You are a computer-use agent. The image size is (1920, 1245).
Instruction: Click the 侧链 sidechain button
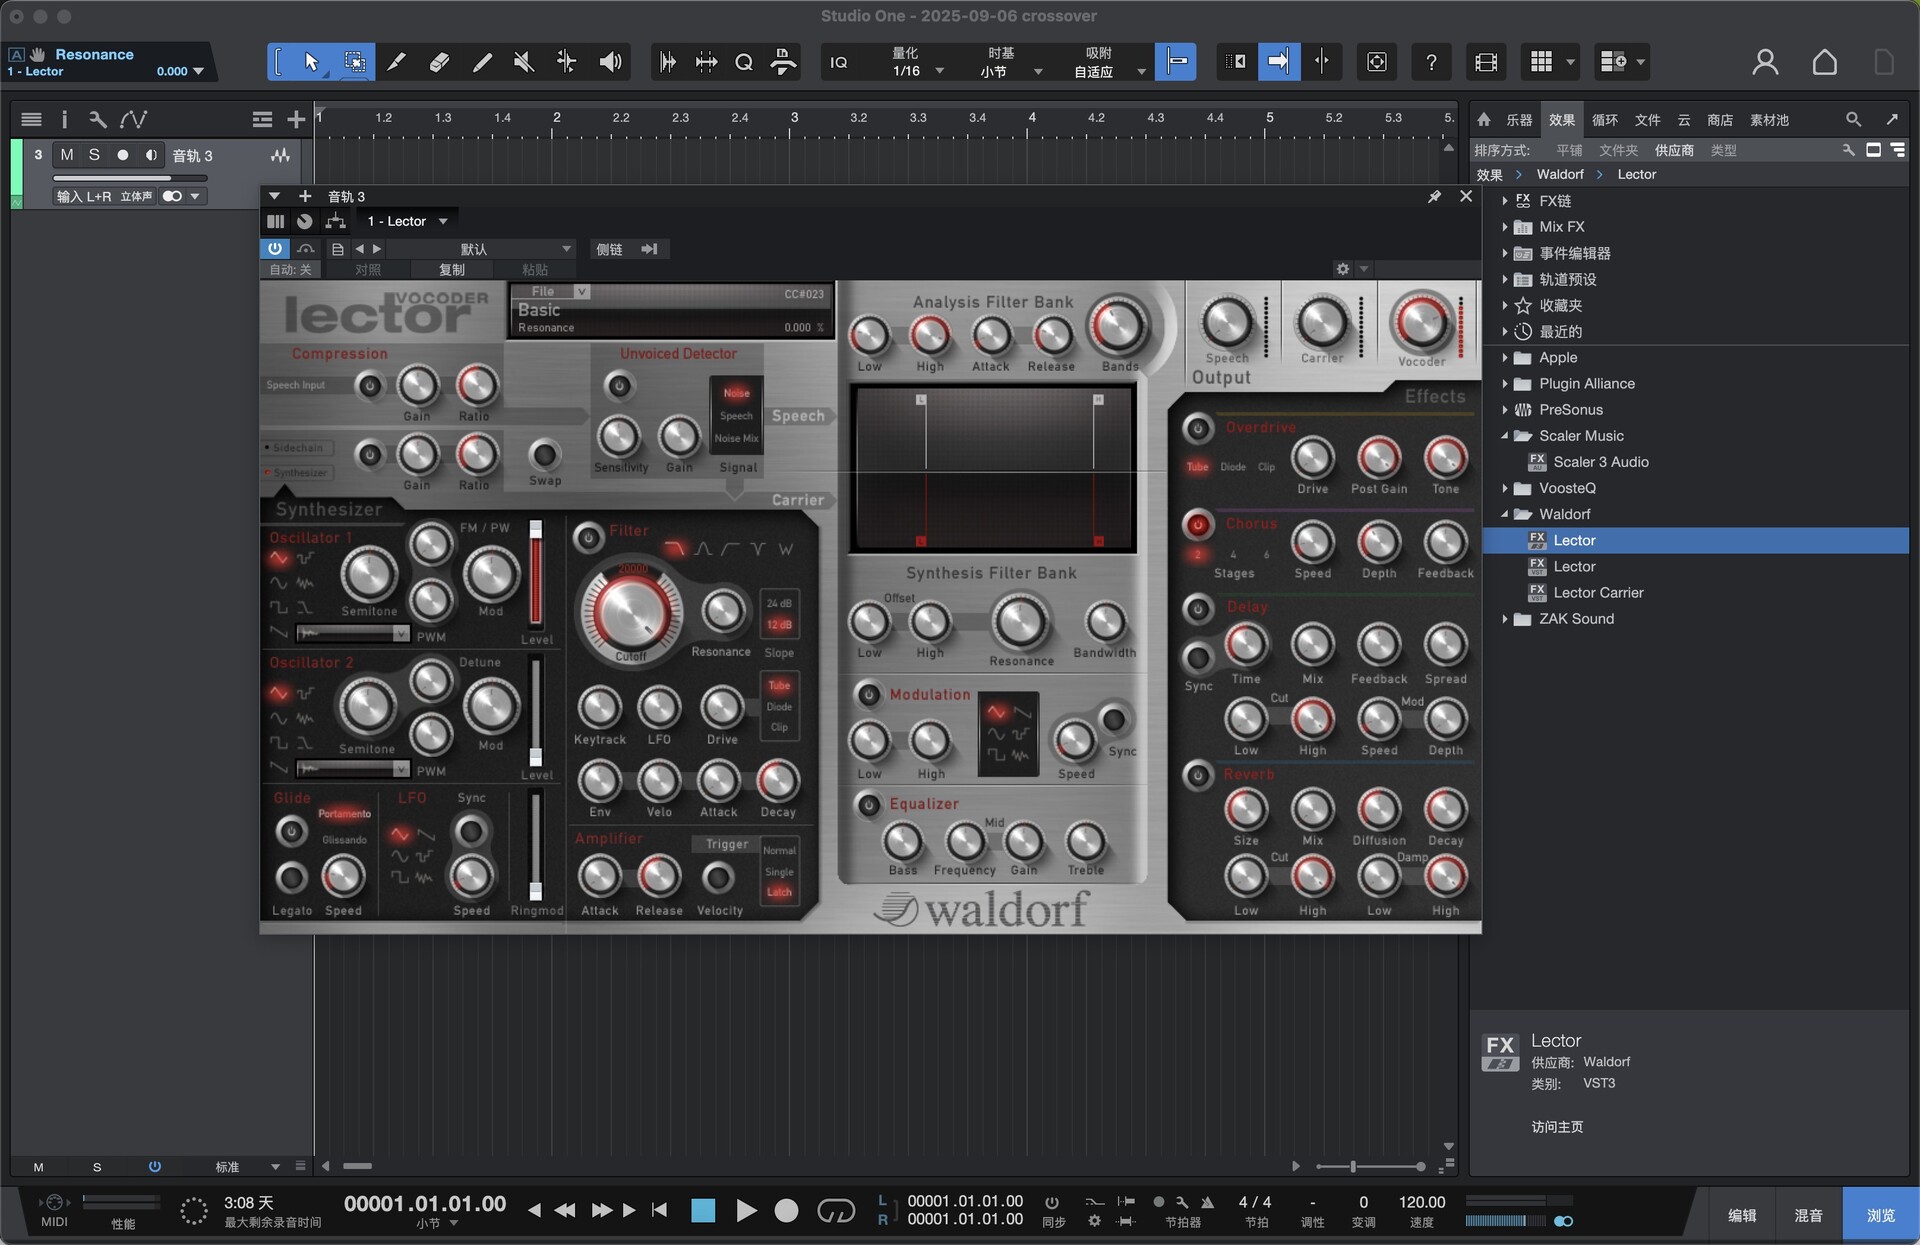pyautogui.click(x=609, y=249)
